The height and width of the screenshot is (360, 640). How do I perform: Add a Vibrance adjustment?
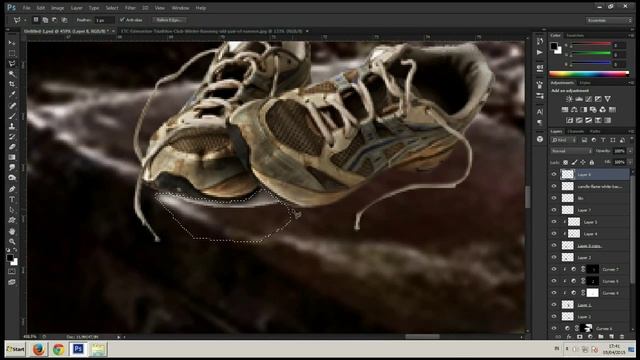[x=607, y=99]
